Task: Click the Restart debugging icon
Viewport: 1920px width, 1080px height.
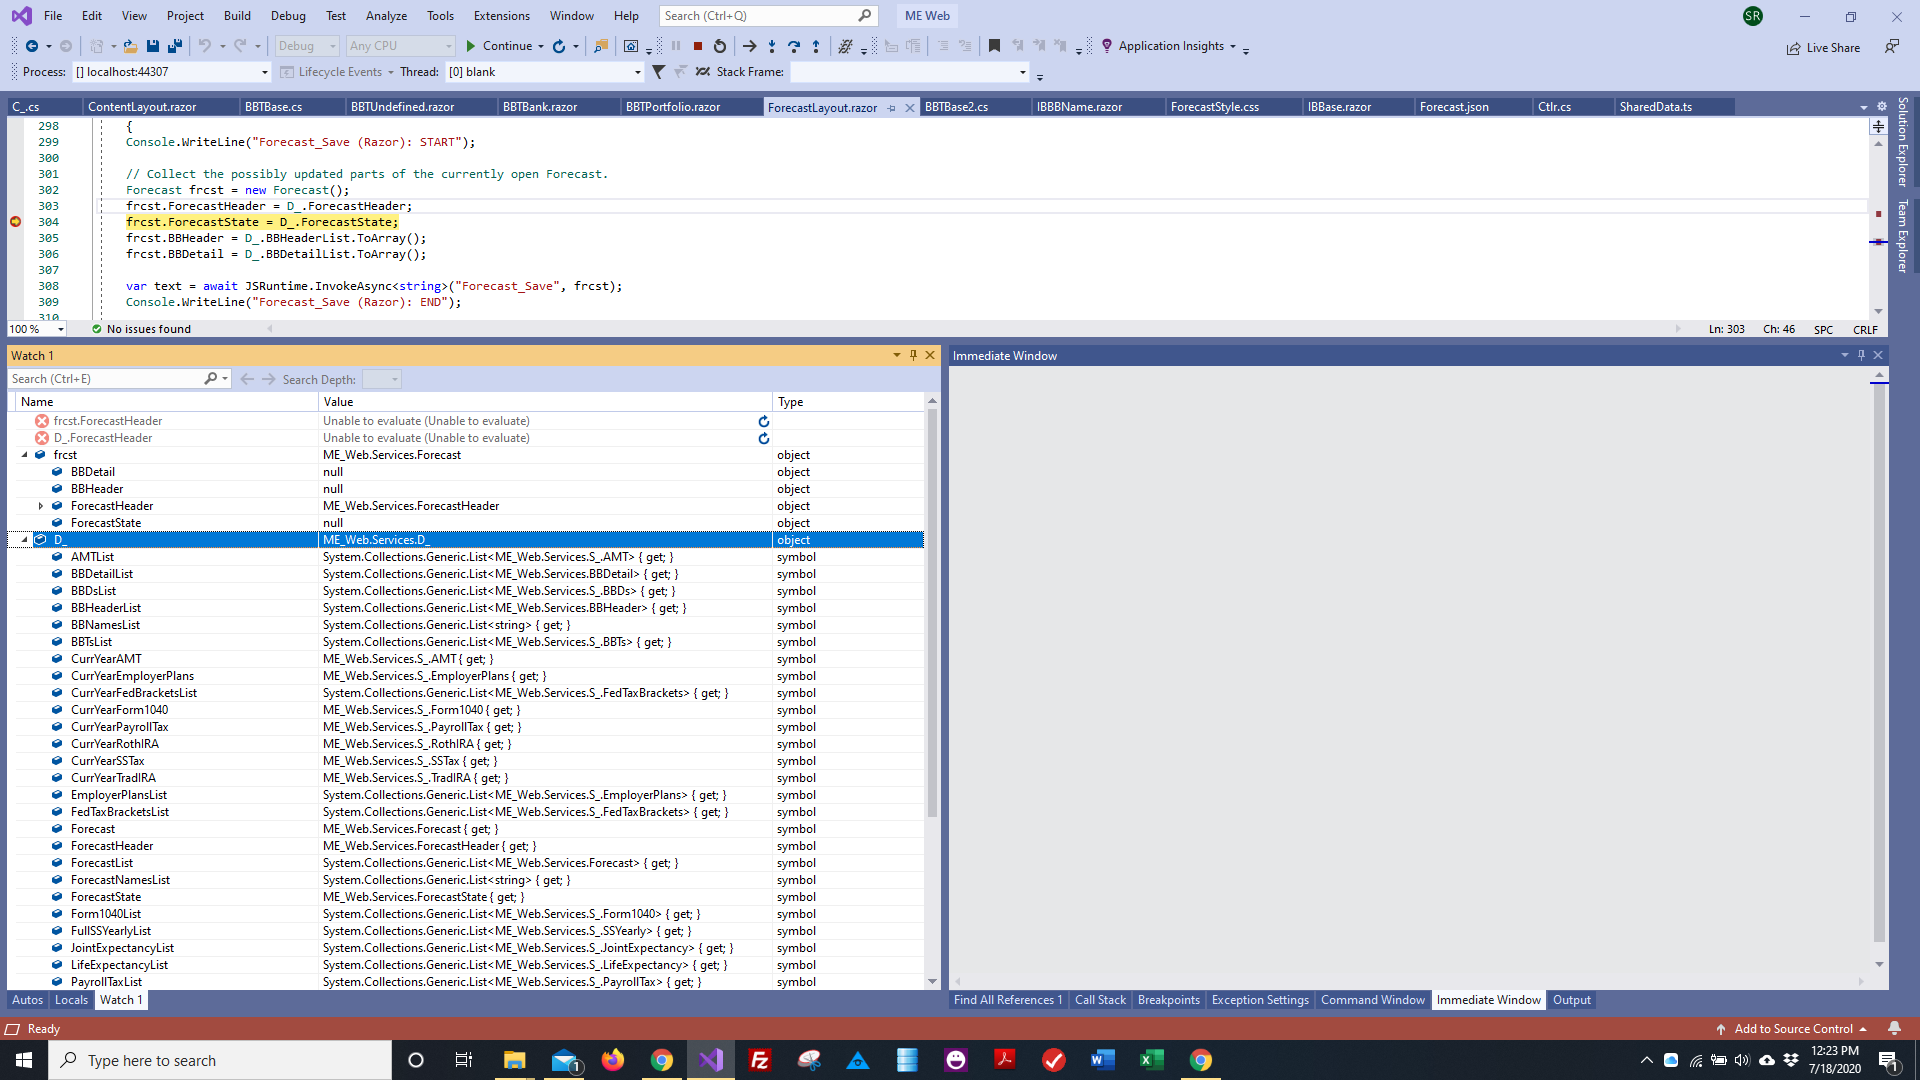Action: coord(720,46)
